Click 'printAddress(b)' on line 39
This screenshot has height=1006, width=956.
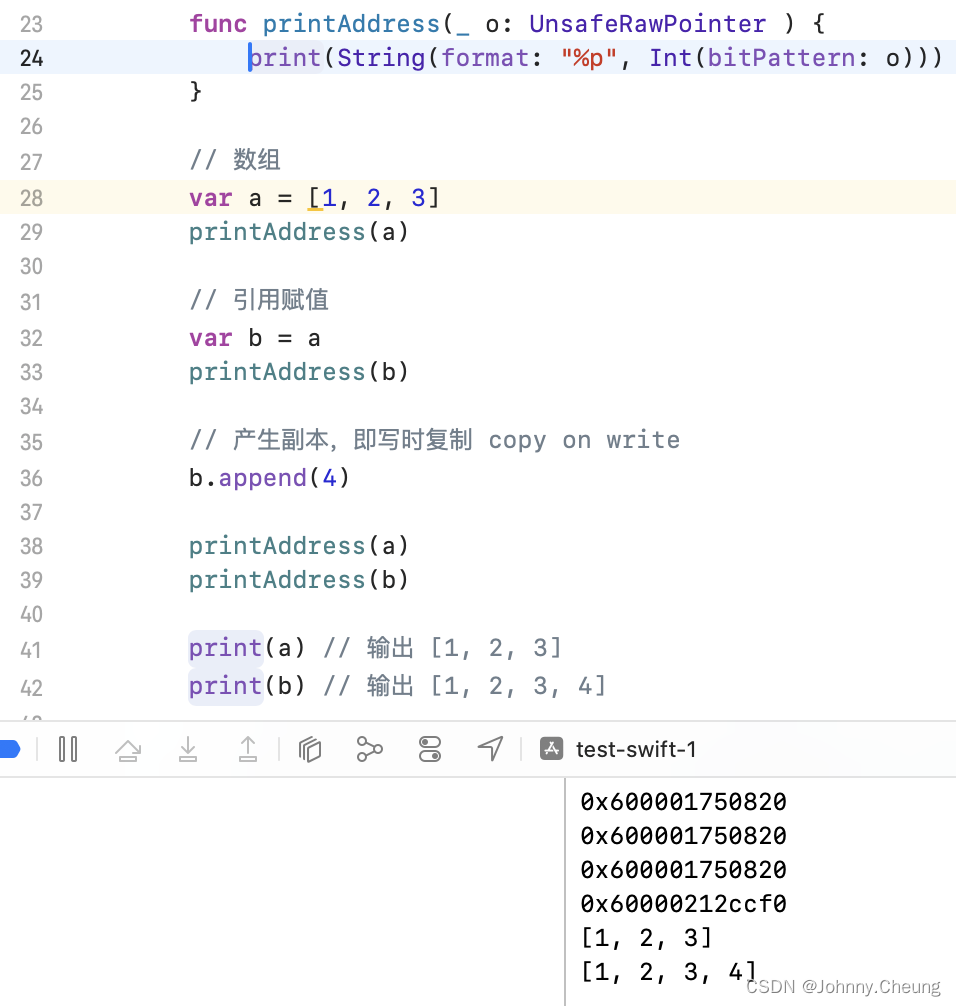point(298,580)
